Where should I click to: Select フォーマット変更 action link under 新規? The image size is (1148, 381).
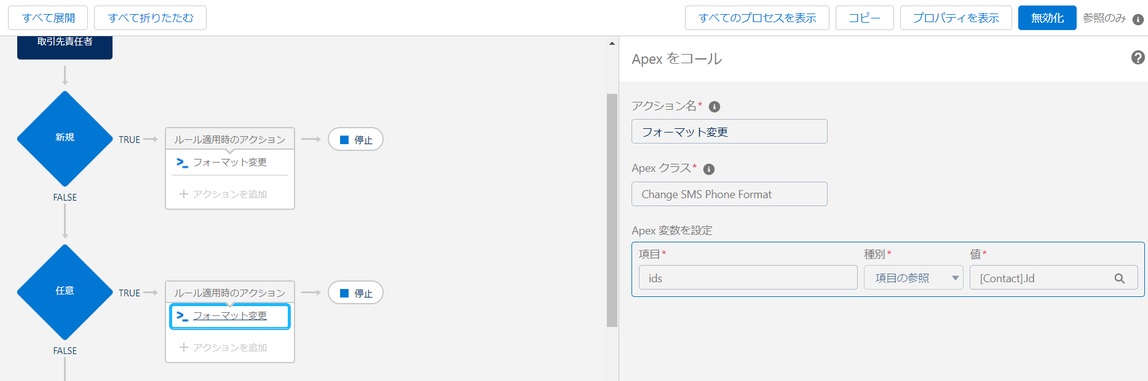(230, 163)
